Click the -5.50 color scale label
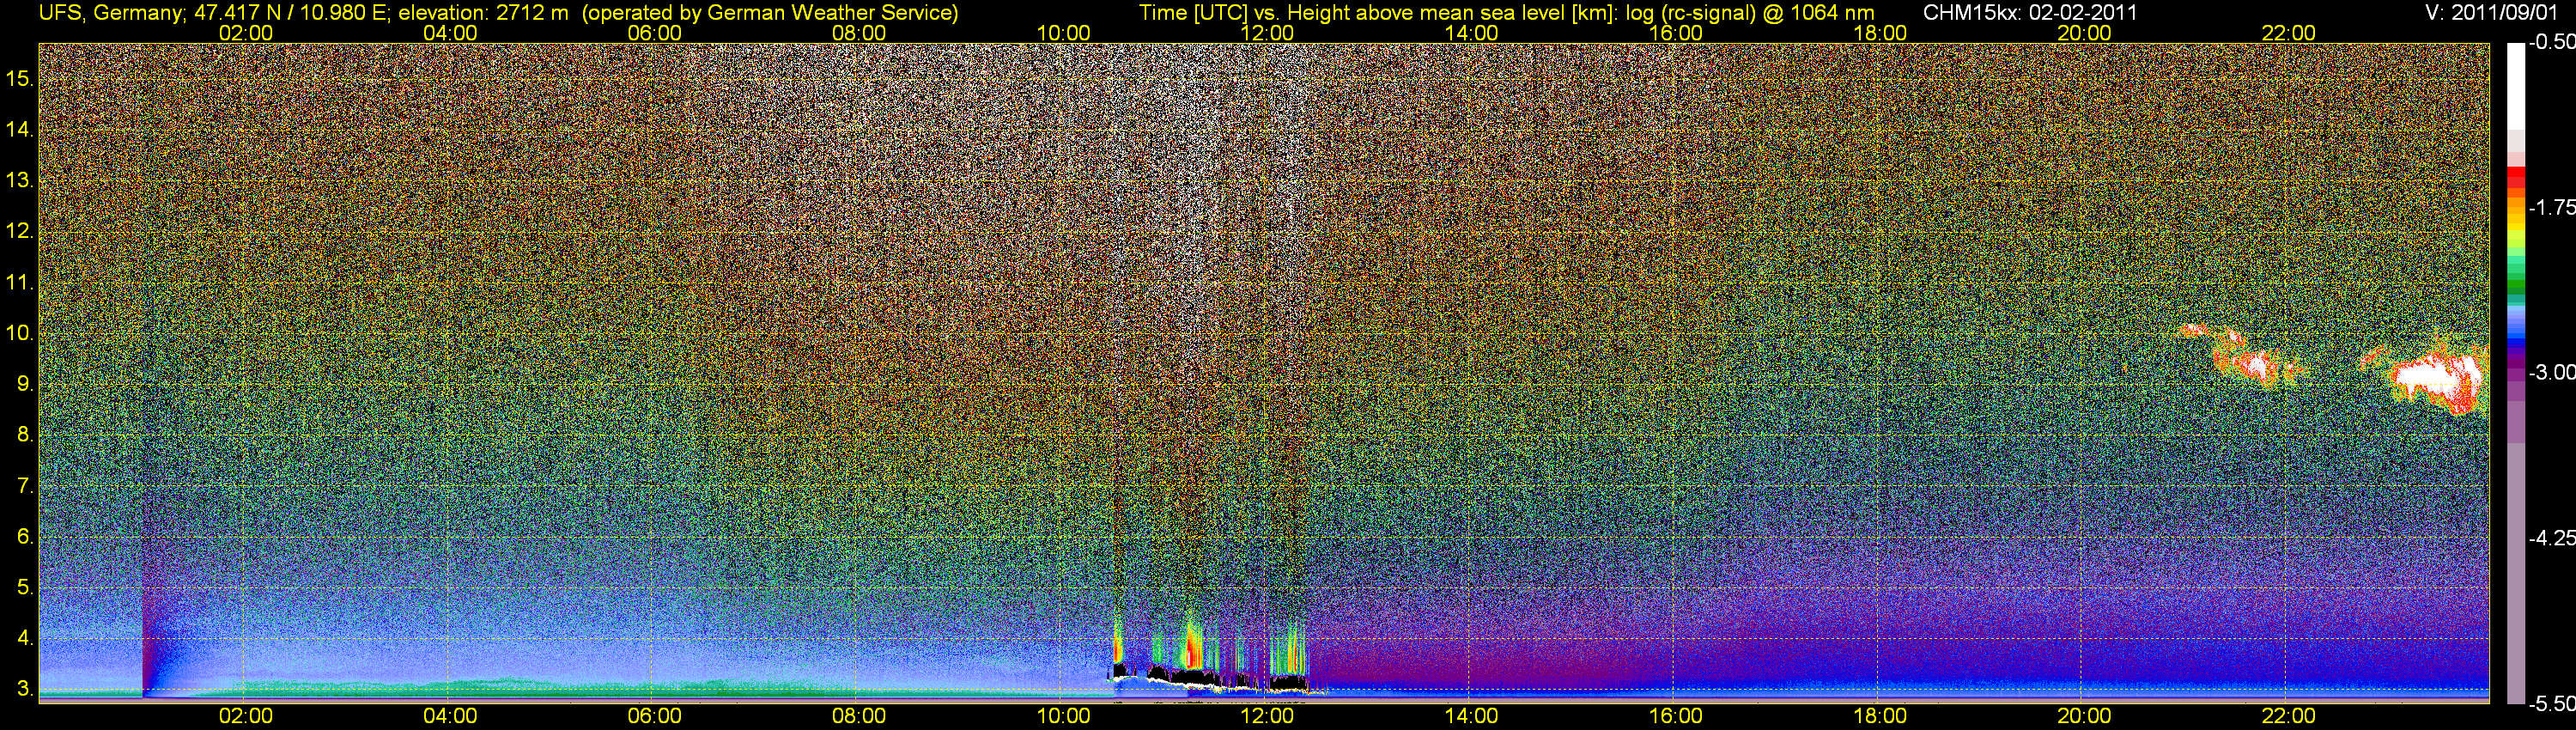The width and height of the screenshot is (2576, 730). pyautogui.click(x=2551, y=704)
